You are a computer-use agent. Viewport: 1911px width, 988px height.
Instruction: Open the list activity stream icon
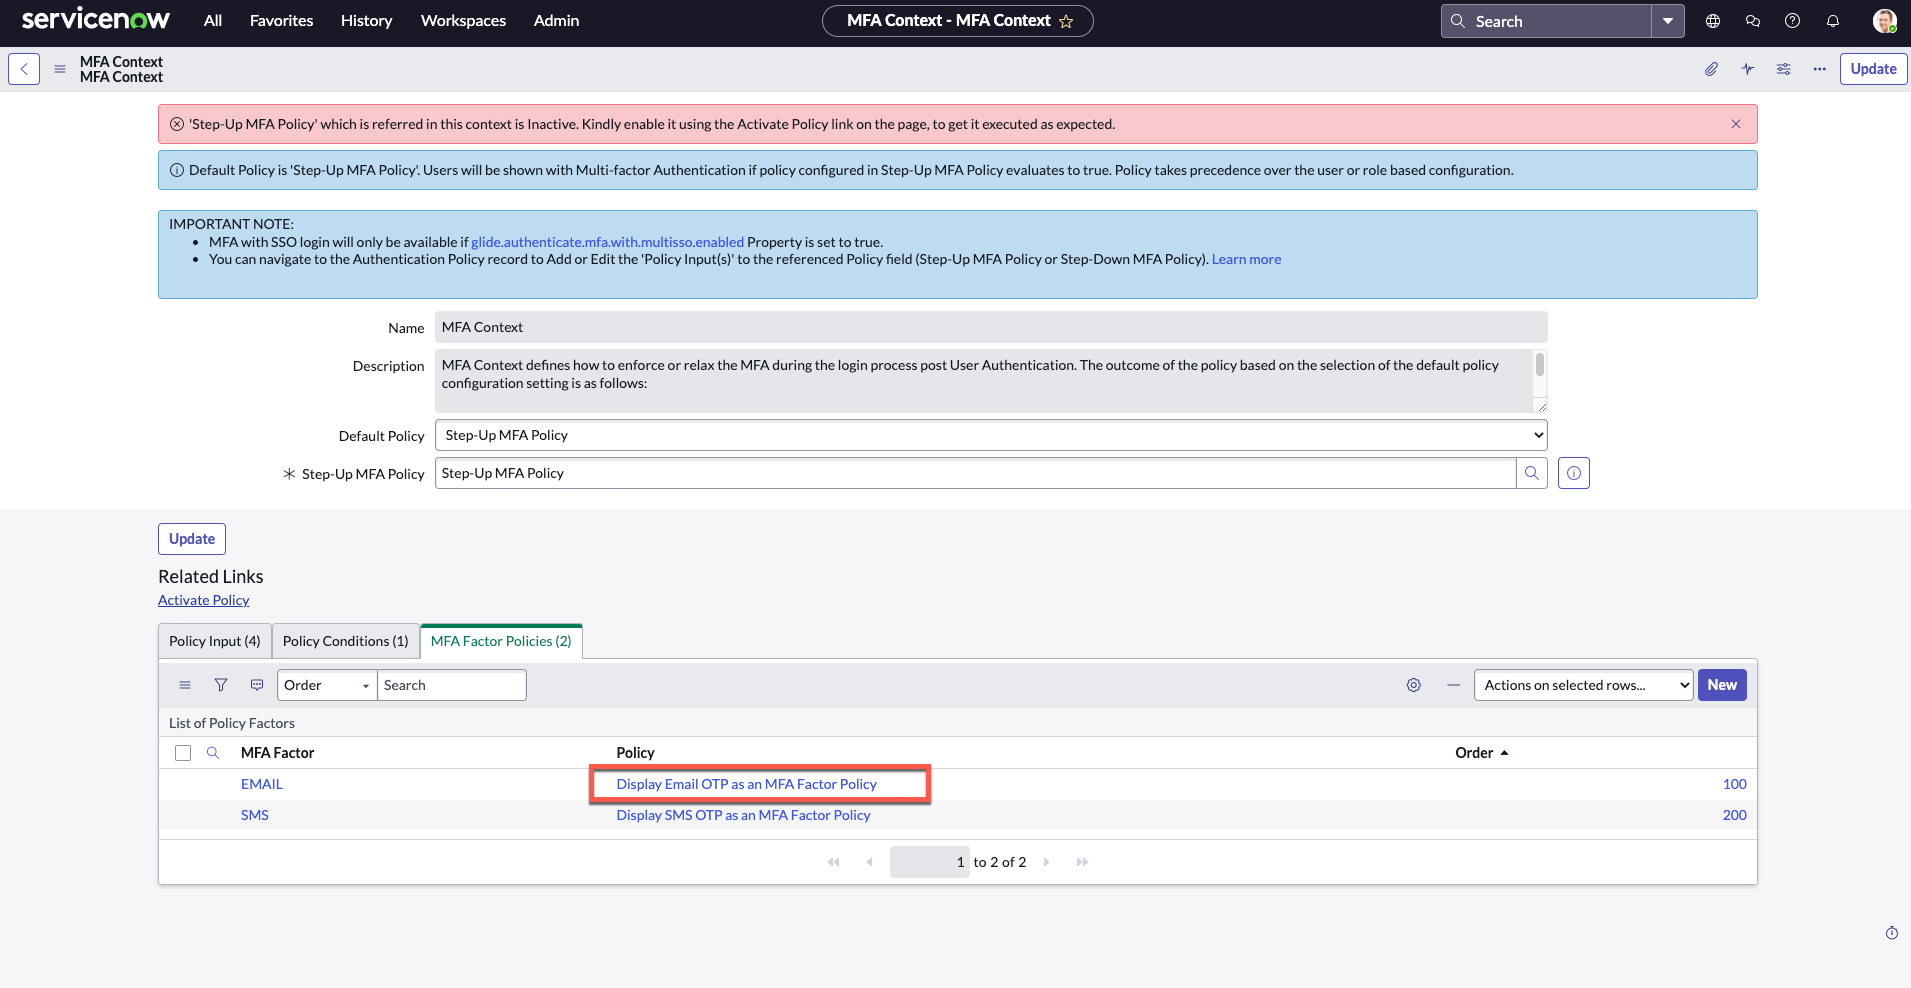tap(257, 685)
